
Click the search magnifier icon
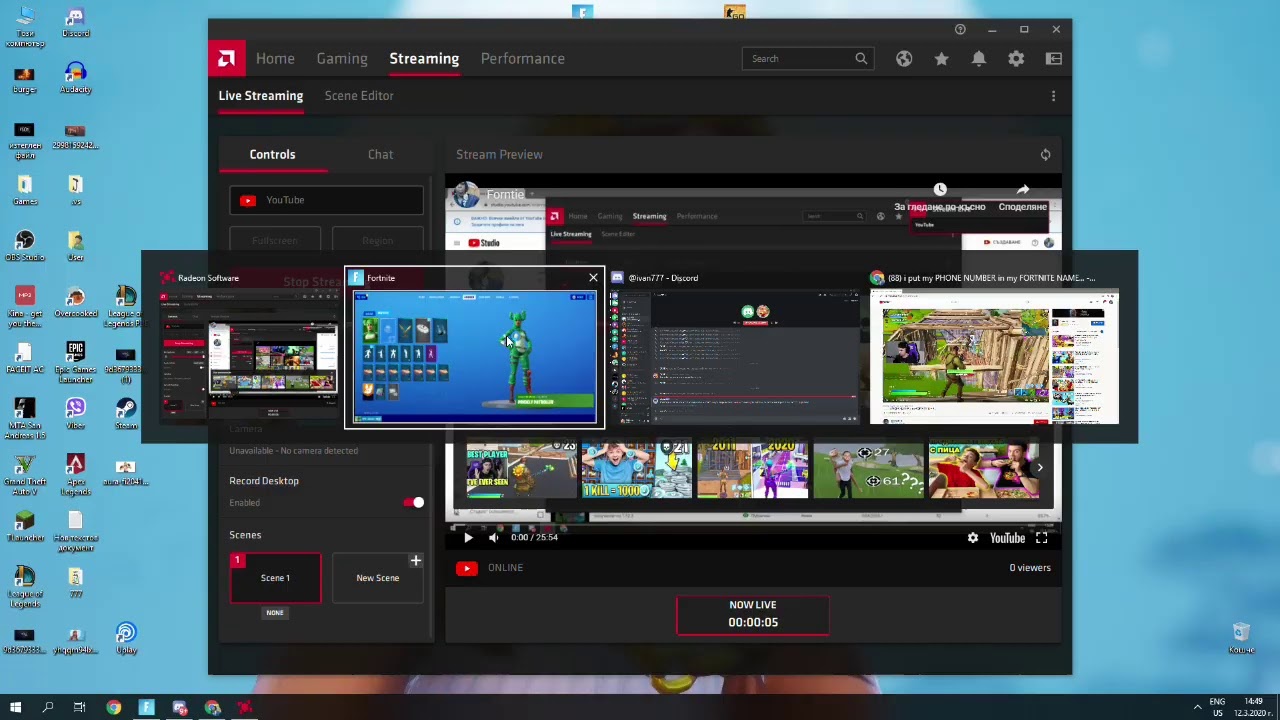861,58
